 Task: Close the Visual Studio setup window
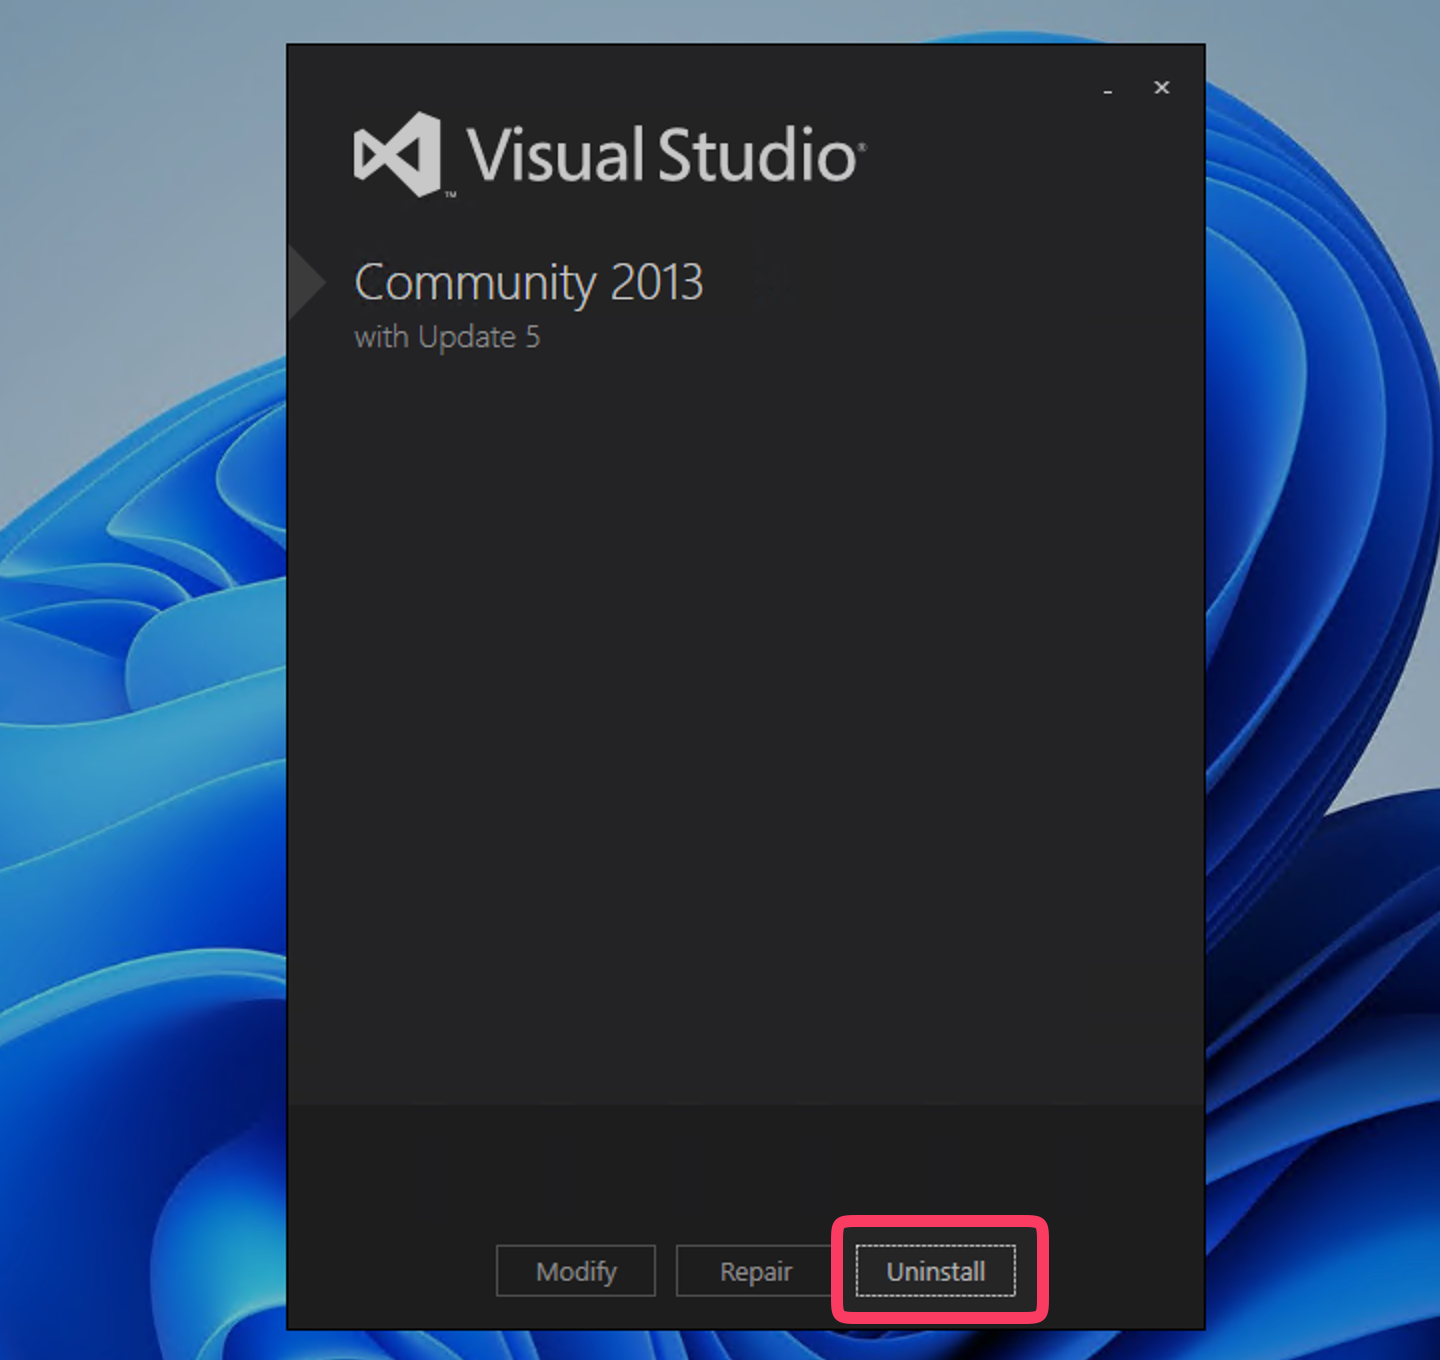click(1162, 88)
